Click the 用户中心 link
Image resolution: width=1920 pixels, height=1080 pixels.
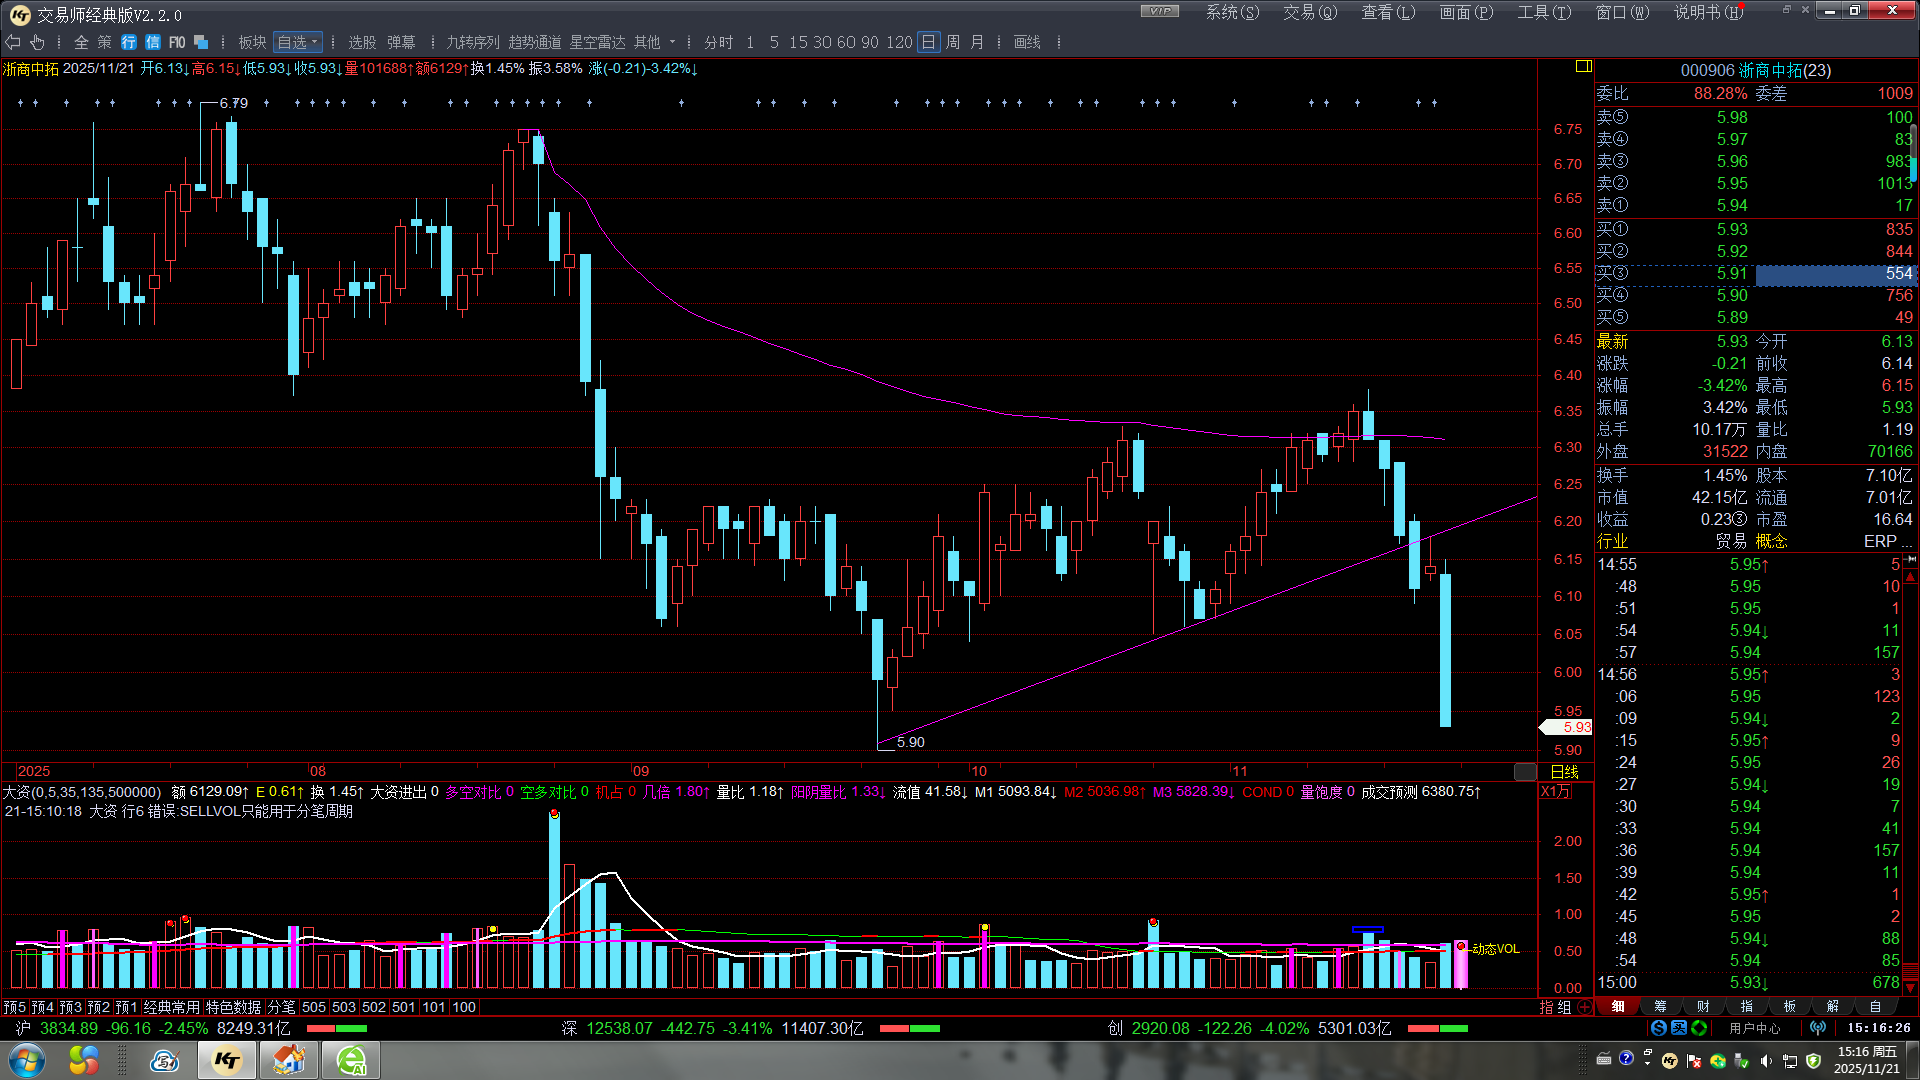click(1755, 1028)
